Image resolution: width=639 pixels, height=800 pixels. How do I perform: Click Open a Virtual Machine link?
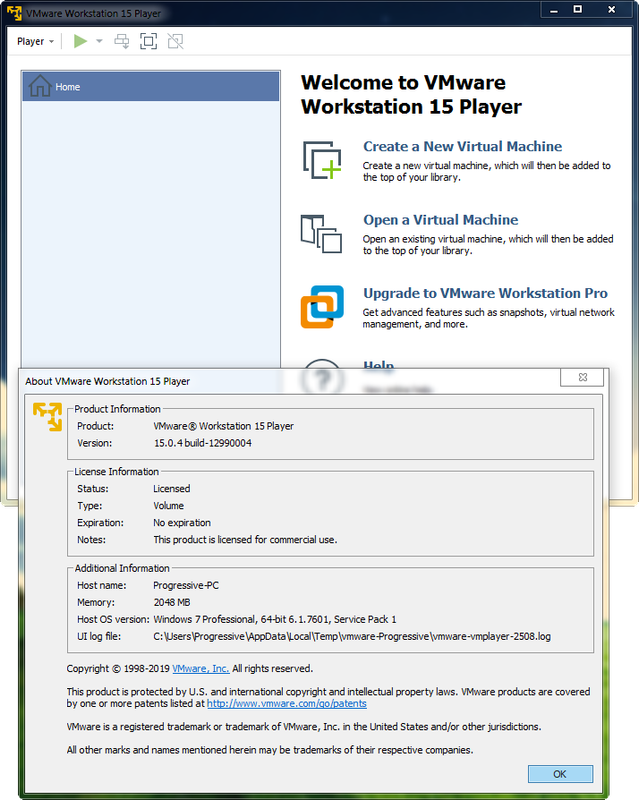[440, 220]
